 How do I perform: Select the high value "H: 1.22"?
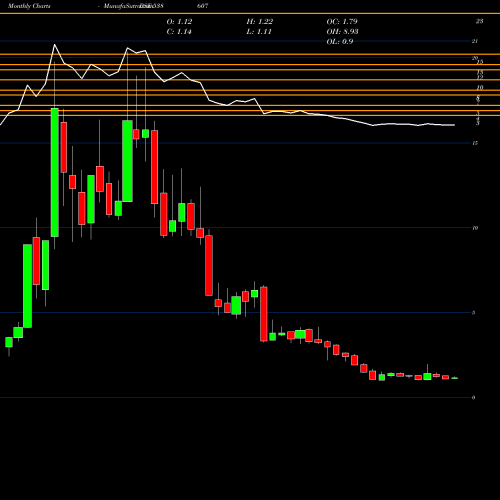click(260, 21)
